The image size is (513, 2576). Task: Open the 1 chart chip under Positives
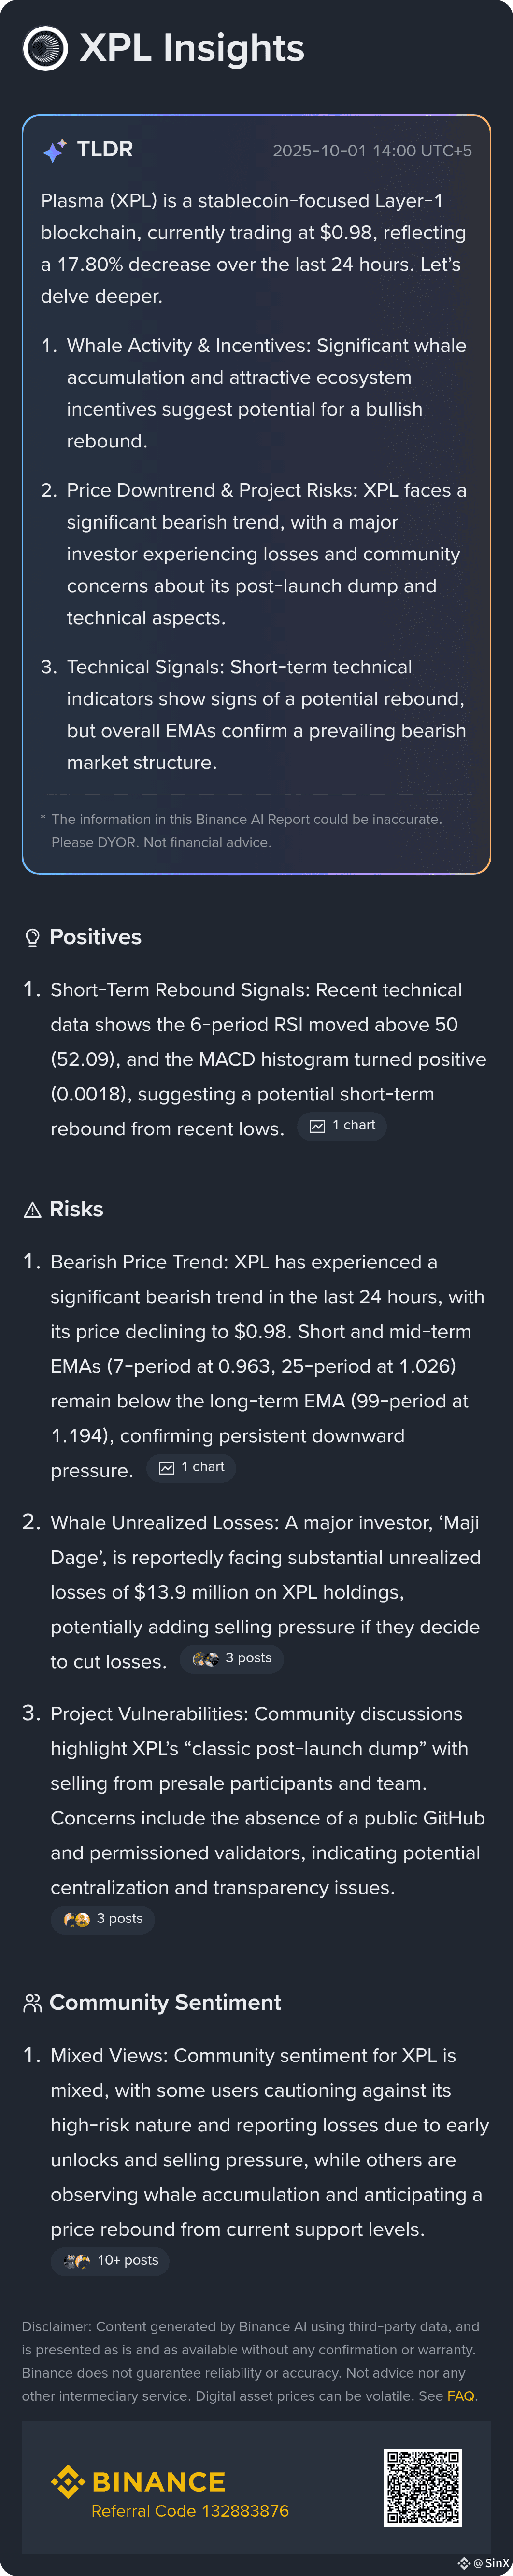[342, 1126]
